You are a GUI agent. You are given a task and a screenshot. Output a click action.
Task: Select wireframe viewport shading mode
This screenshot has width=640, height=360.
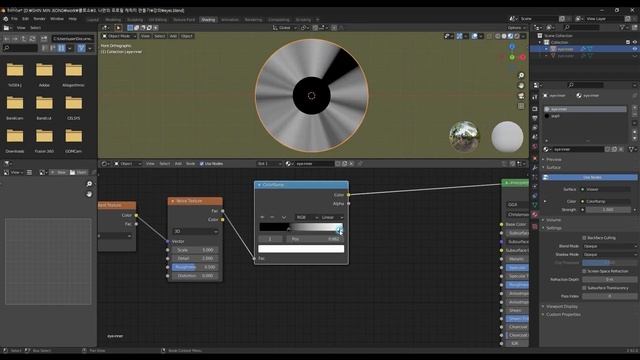pyautogui.click(x=498, y=36)
